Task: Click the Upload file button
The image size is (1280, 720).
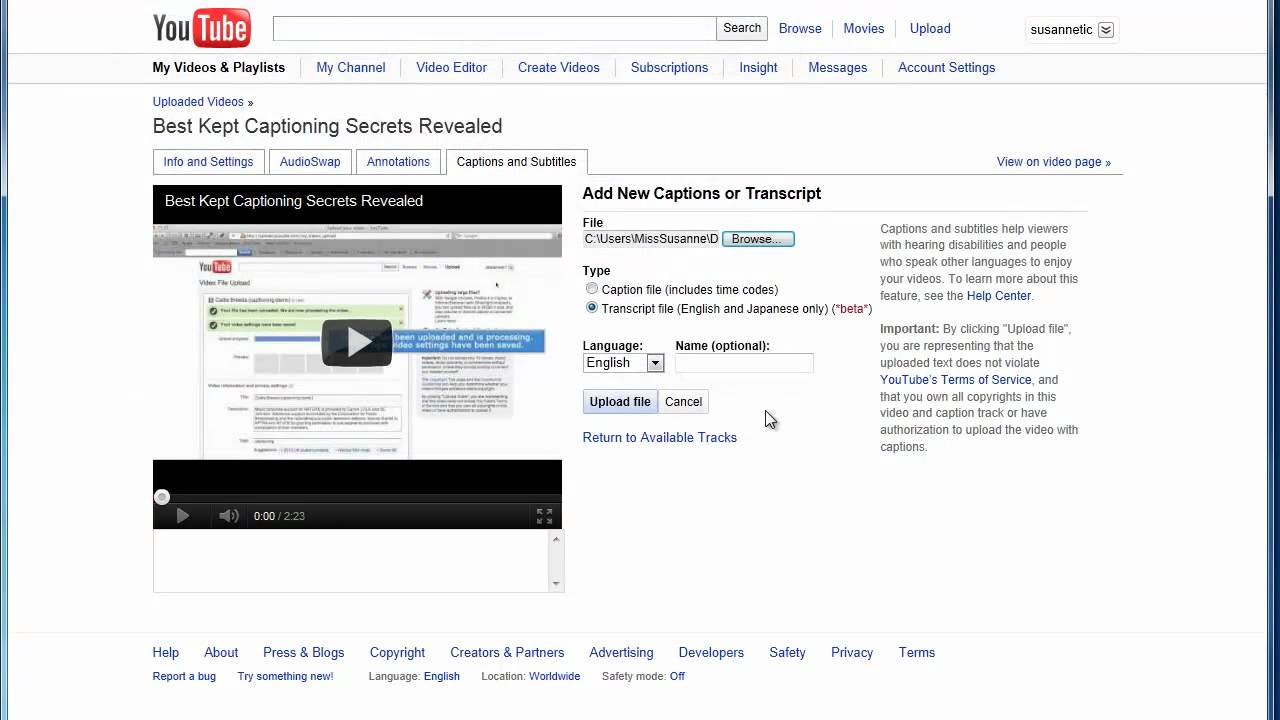Action: coord(620,402)
